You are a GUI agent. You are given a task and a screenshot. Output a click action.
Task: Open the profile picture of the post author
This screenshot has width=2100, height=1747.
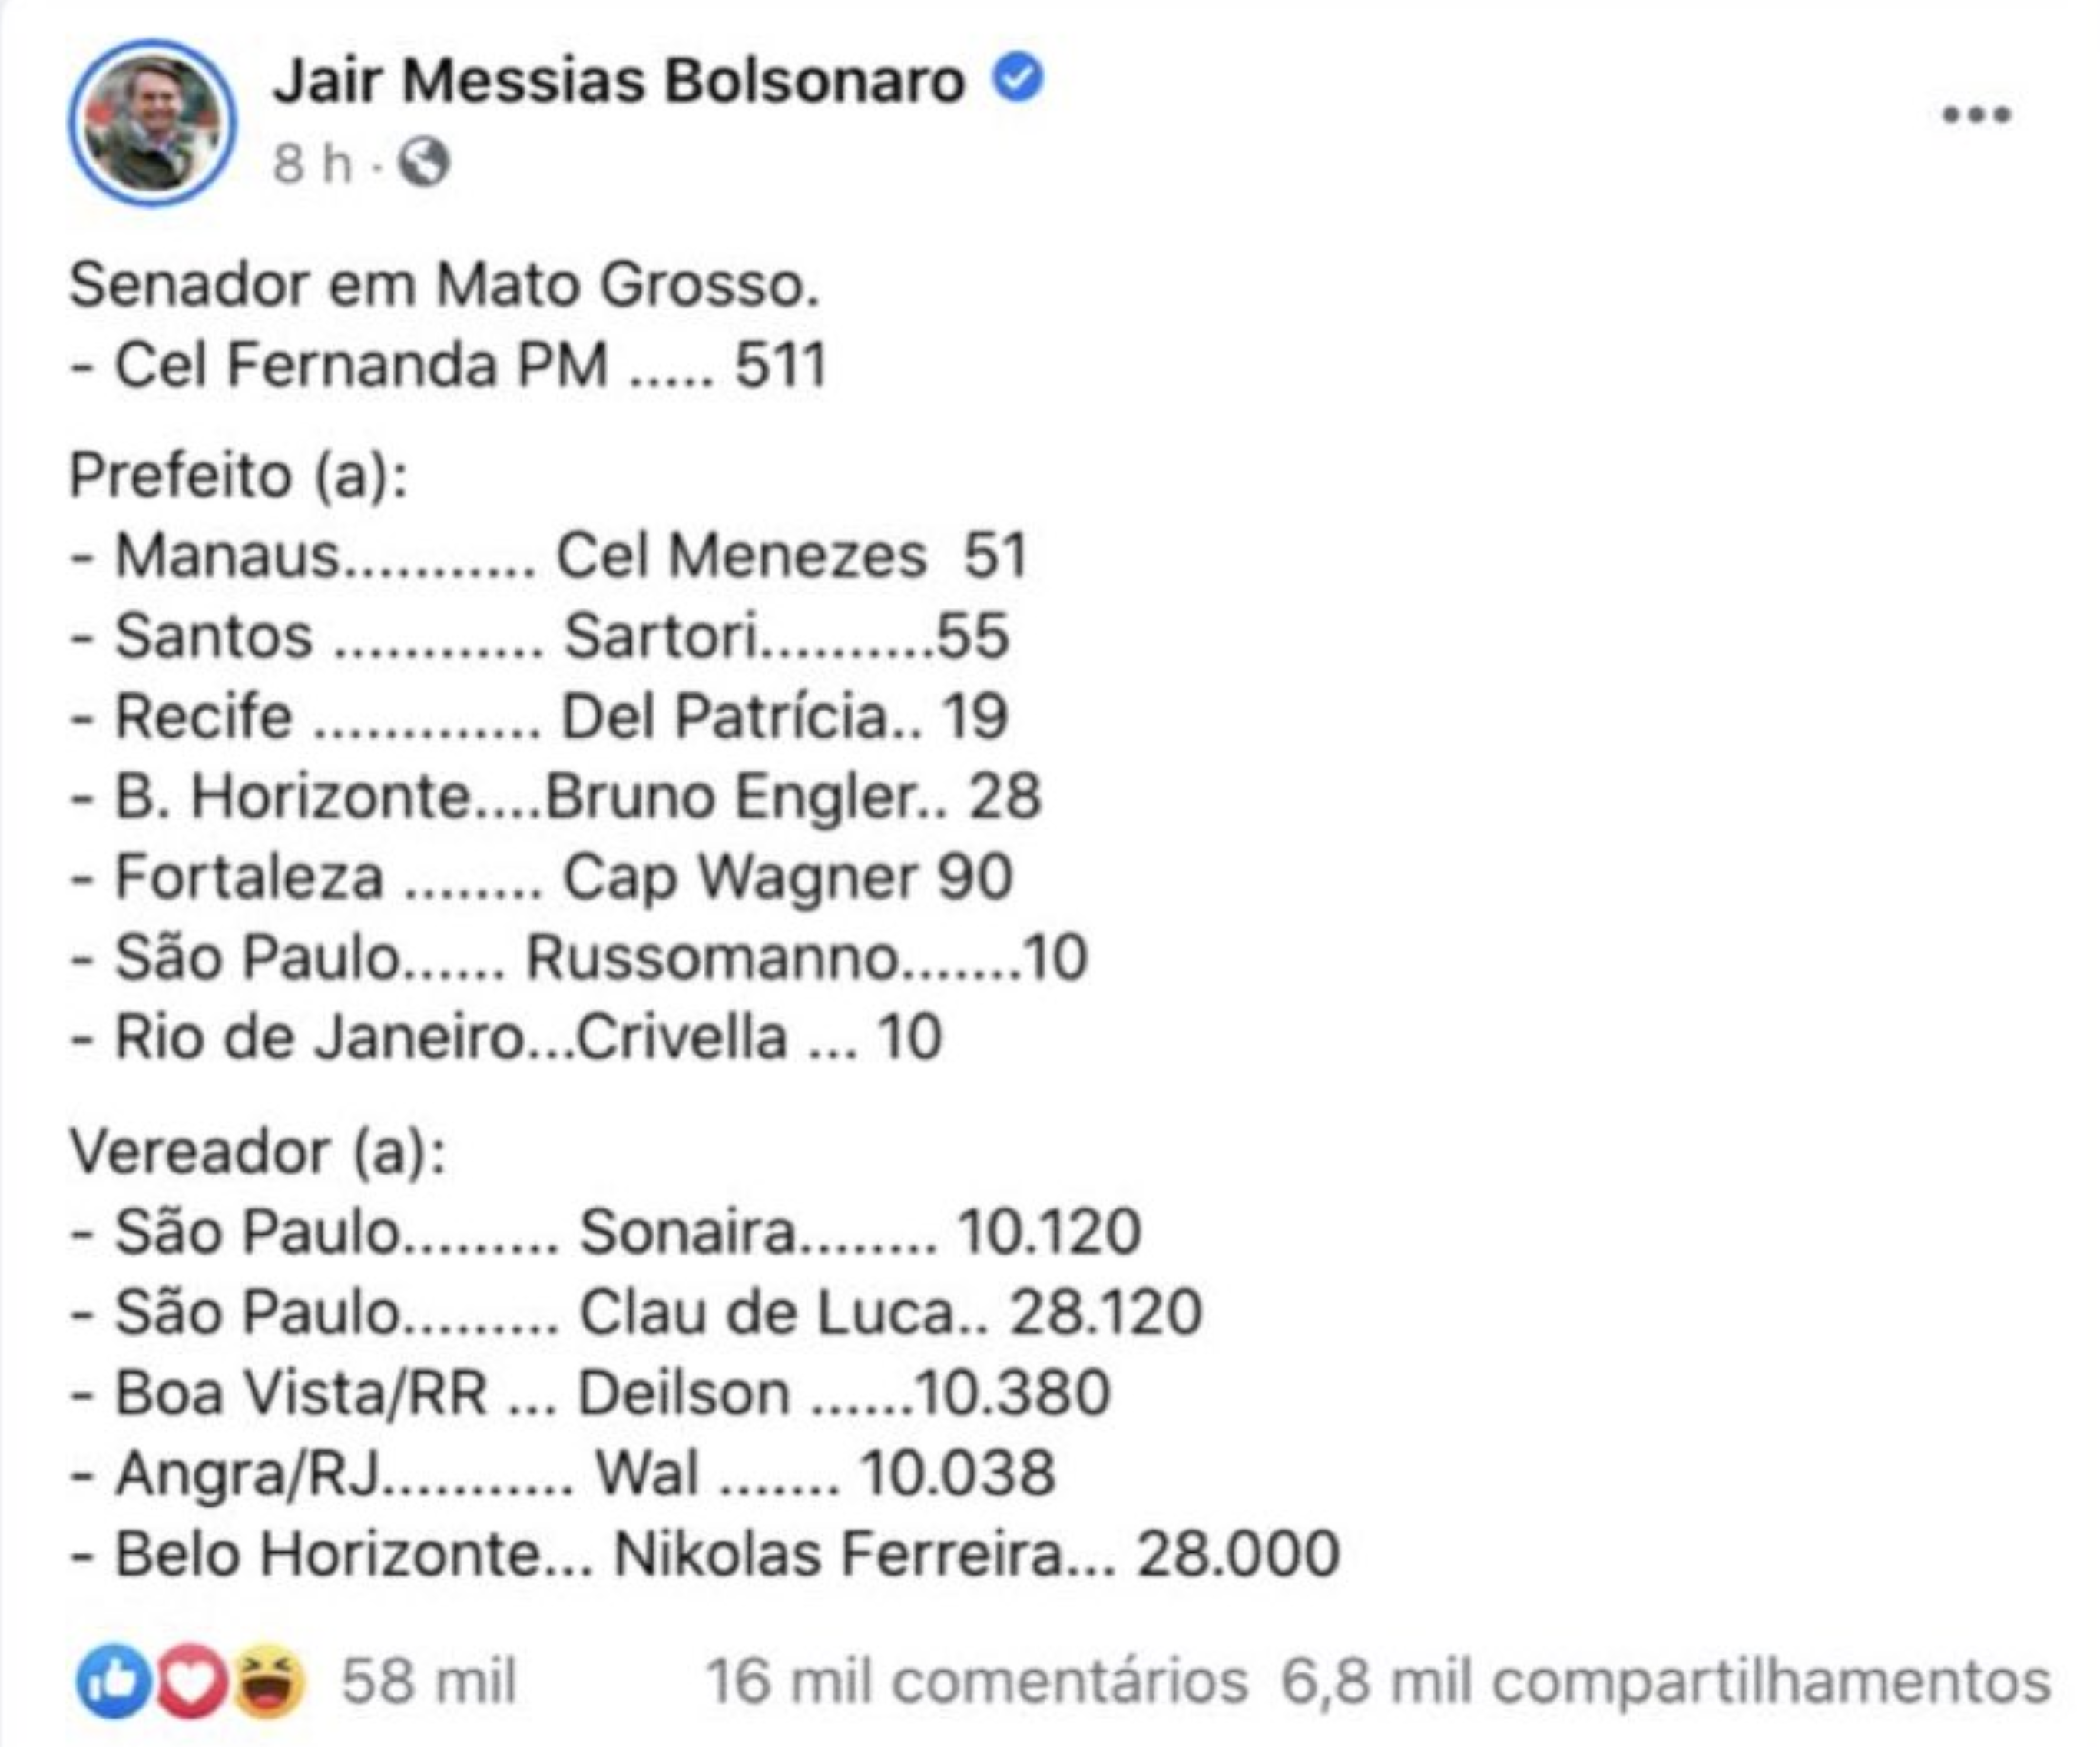pos(152,122)
